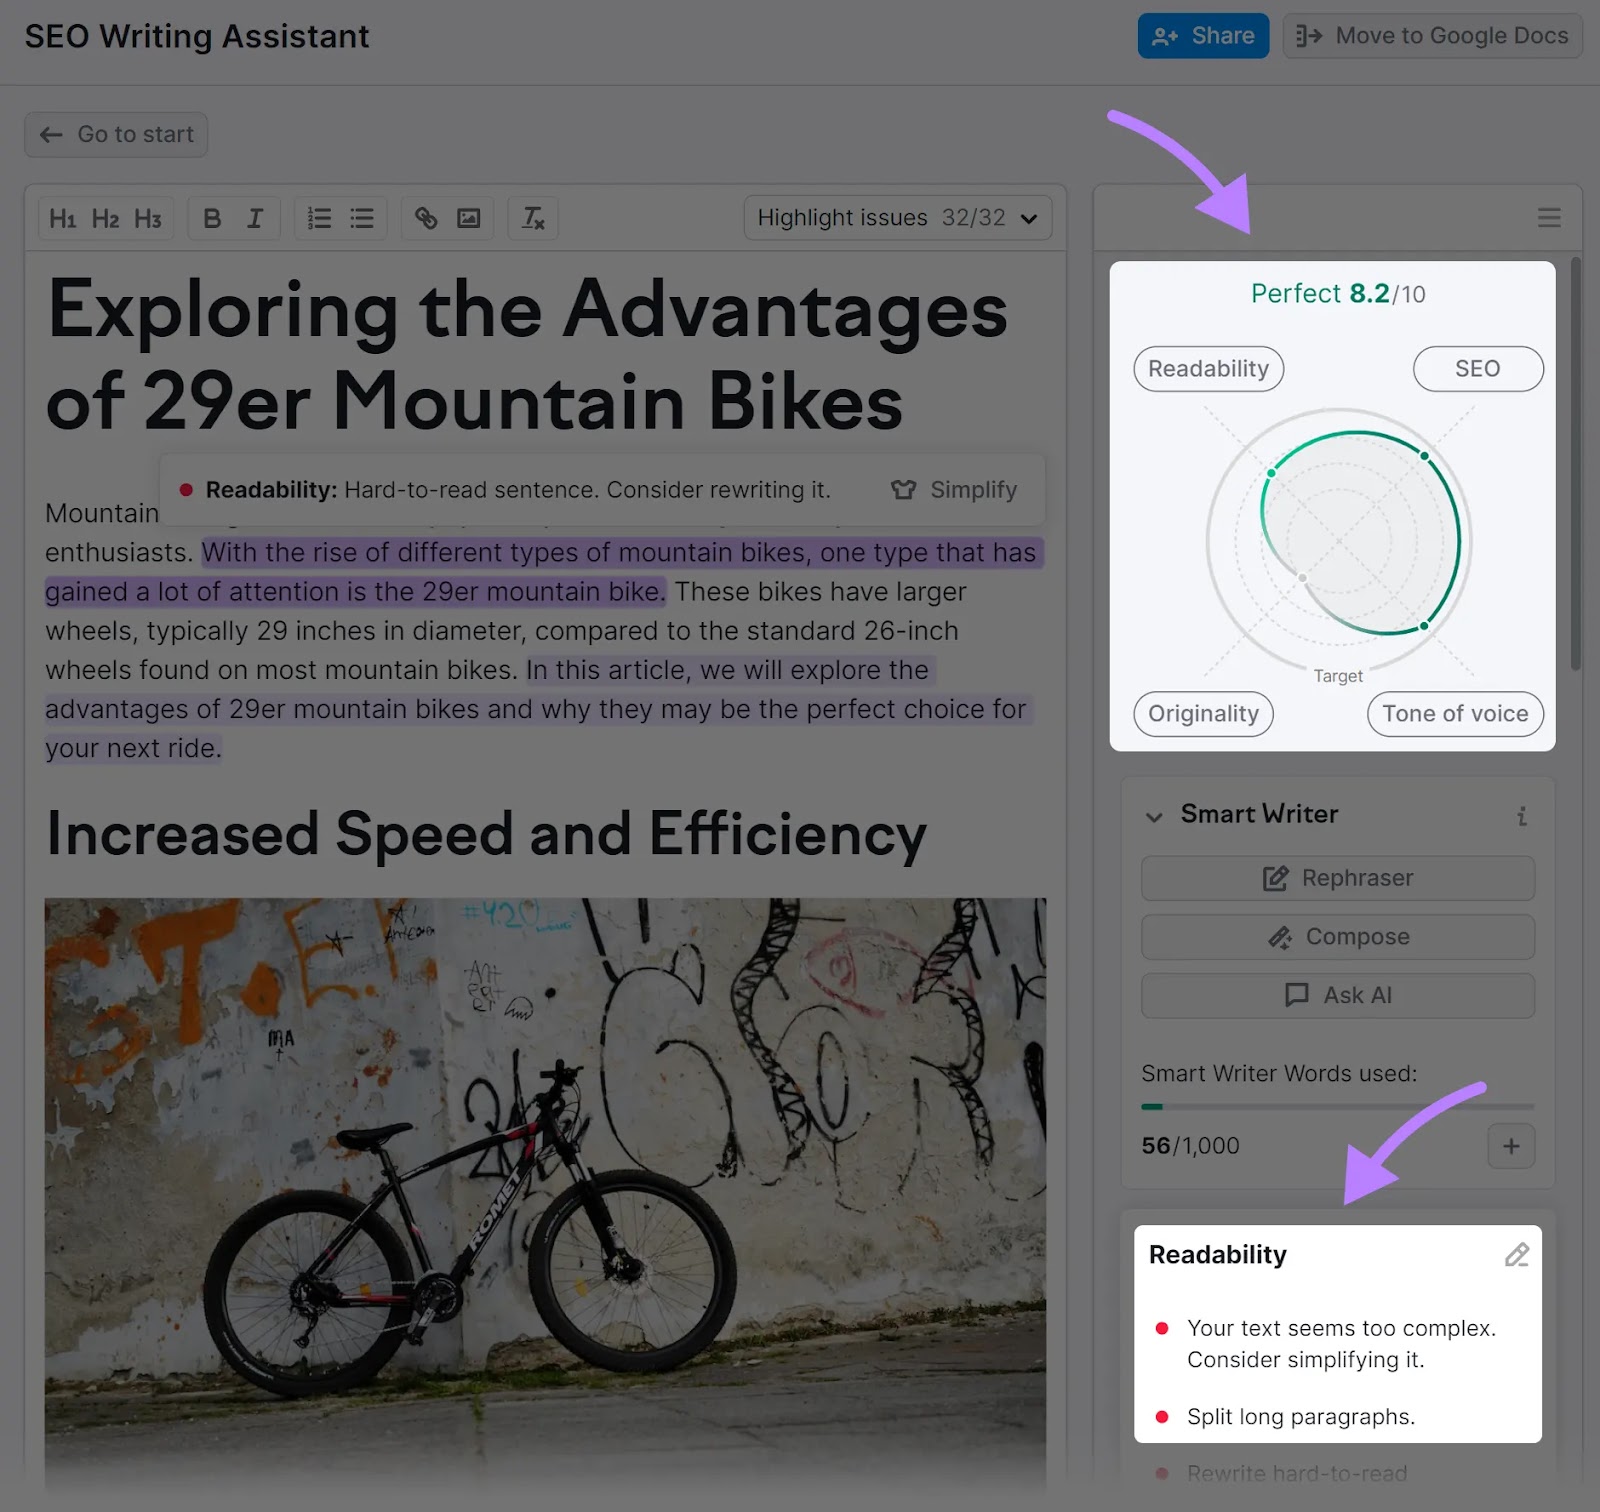
Task: Switch to the SEO score tab
Action: 1478,368
